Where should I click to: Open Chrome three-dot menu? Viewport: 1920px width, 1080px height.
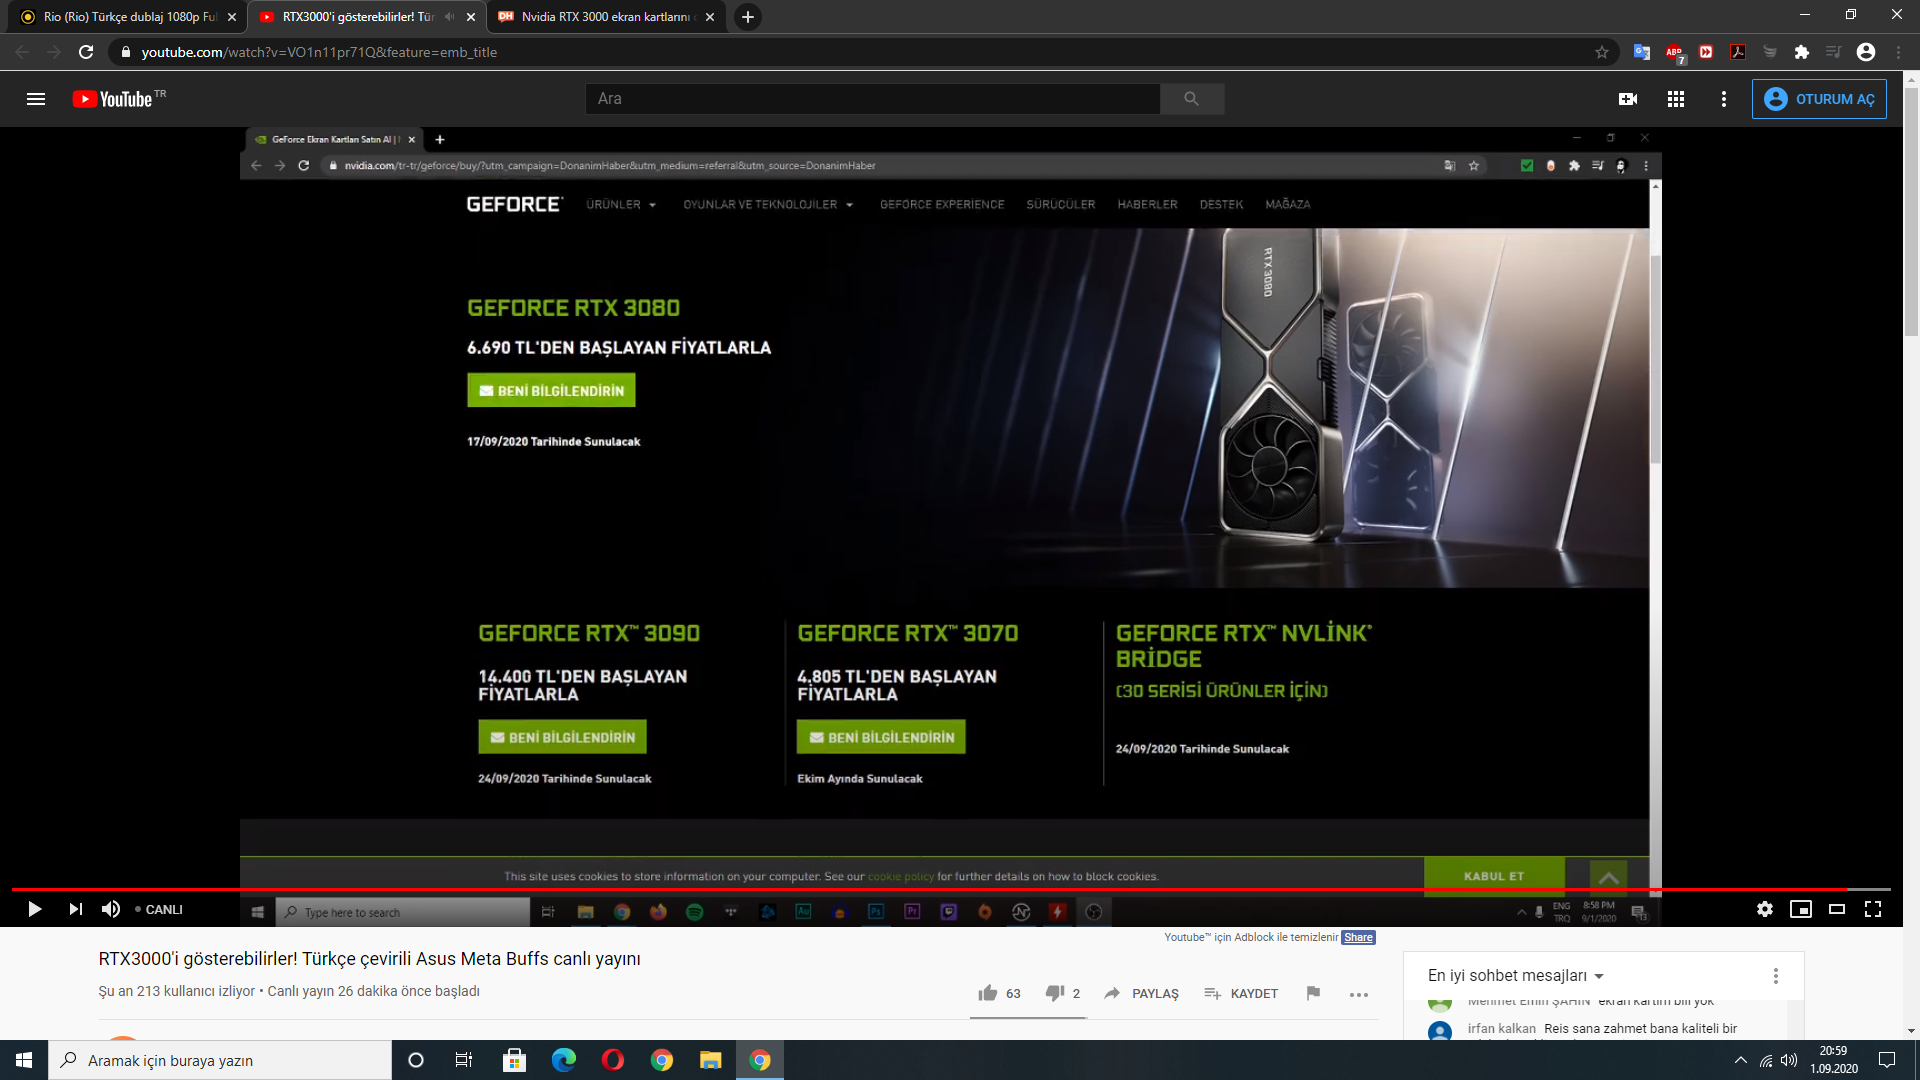(1898, 52)
